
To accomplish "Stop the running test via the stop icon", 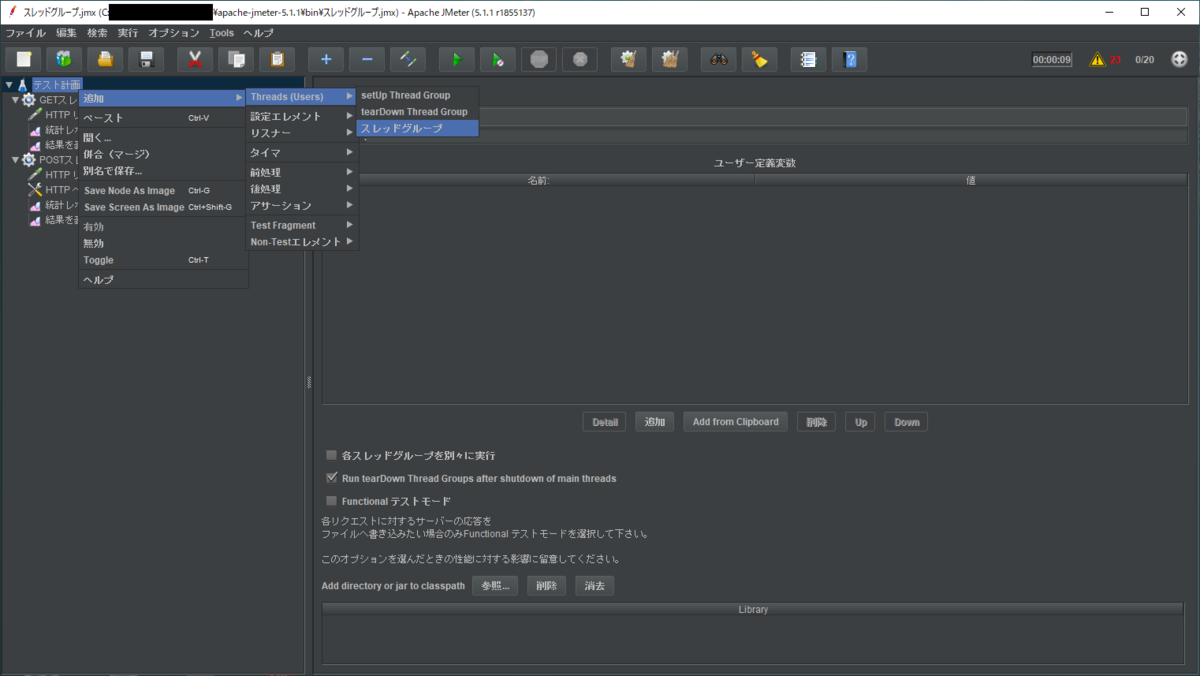I will click(x=538, y=59).
